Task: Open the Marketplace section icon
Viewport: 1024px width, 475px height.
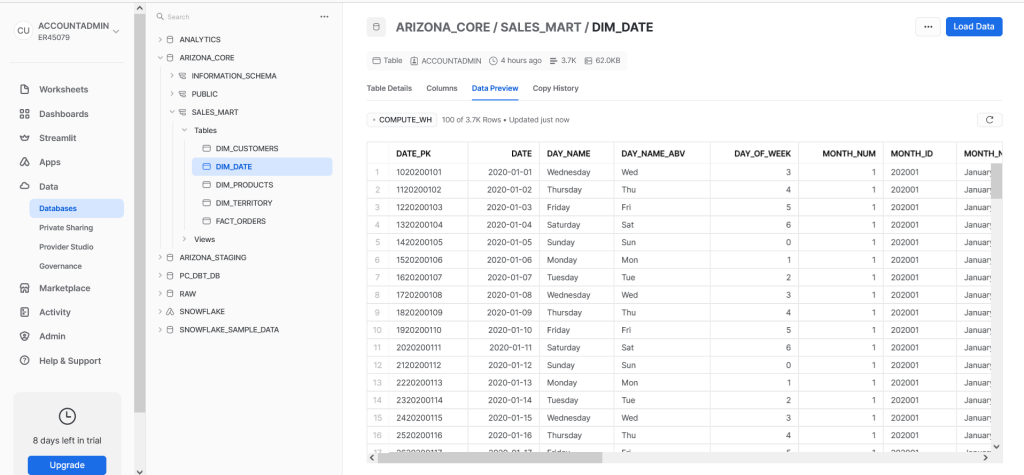Action: (x=26, y=288)
